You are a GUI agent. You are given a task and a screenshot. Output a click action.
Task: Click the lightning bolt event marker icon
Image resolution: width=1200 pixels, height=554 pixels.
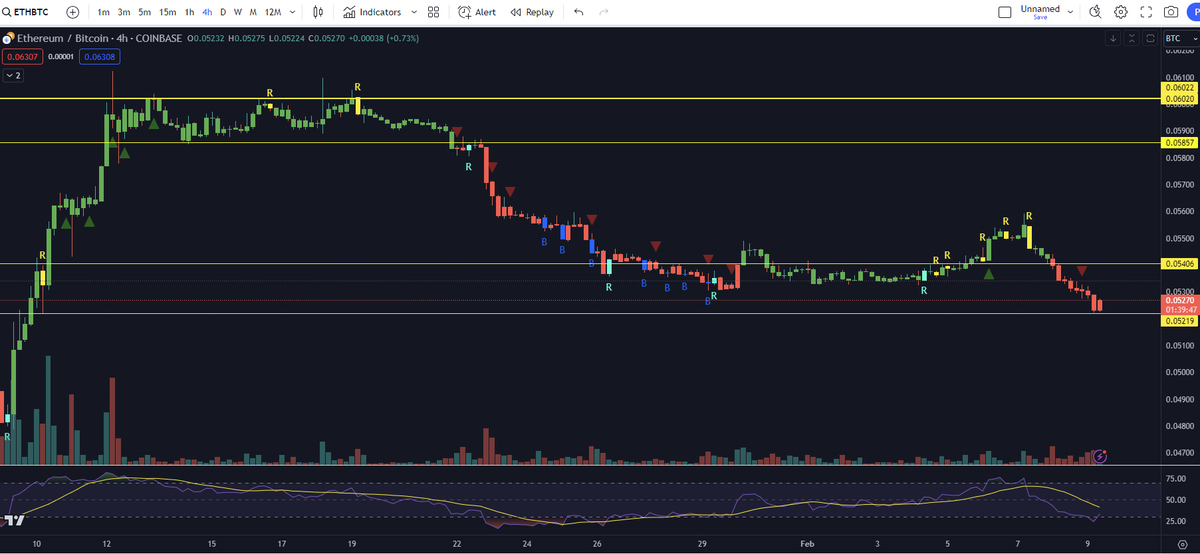pyautogui.click(x=1100, y=456)
